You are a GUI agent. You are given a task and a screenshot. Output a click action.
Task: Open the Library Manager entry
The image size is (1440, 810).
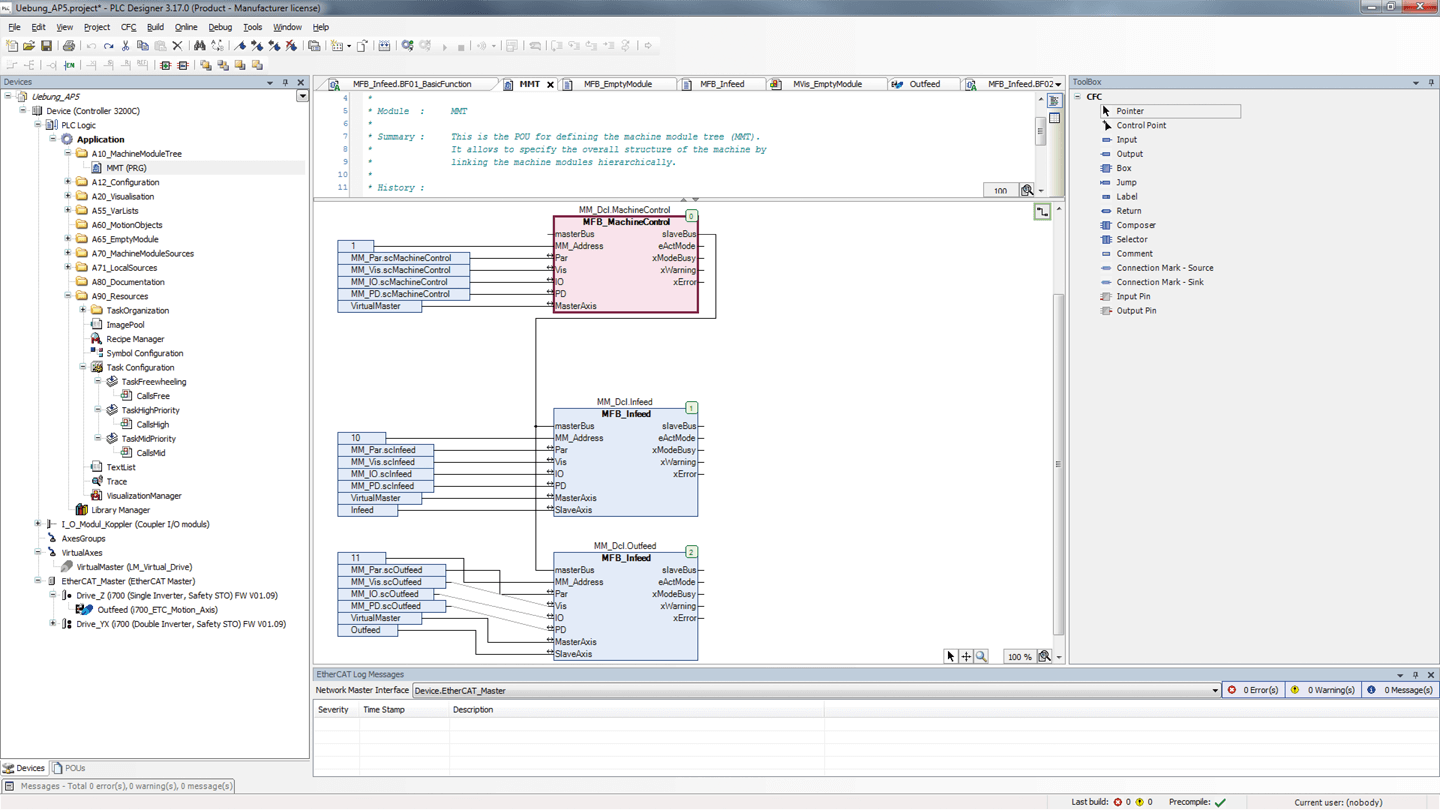tap(120, 510)
